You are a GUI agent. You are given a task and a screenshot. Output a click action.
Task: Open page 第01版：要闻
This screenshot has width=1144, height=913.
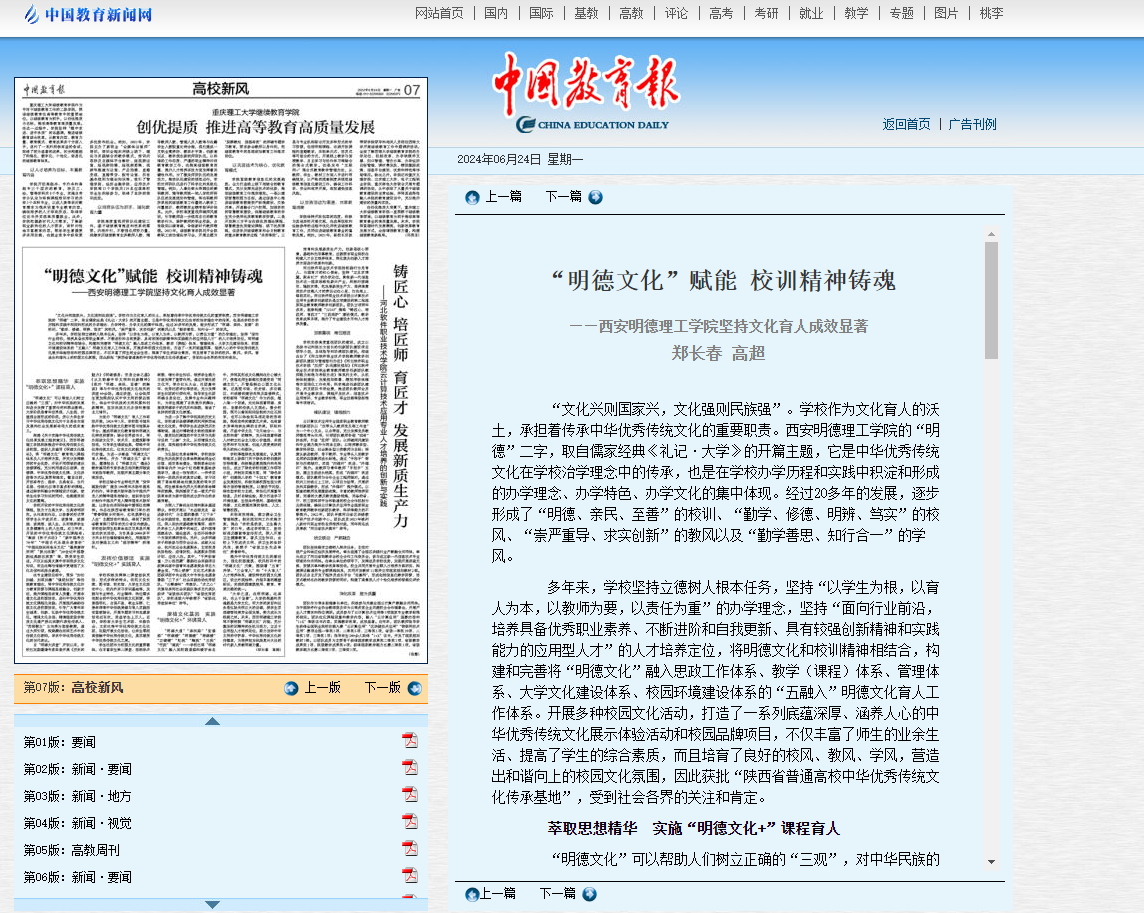[60, 742]
